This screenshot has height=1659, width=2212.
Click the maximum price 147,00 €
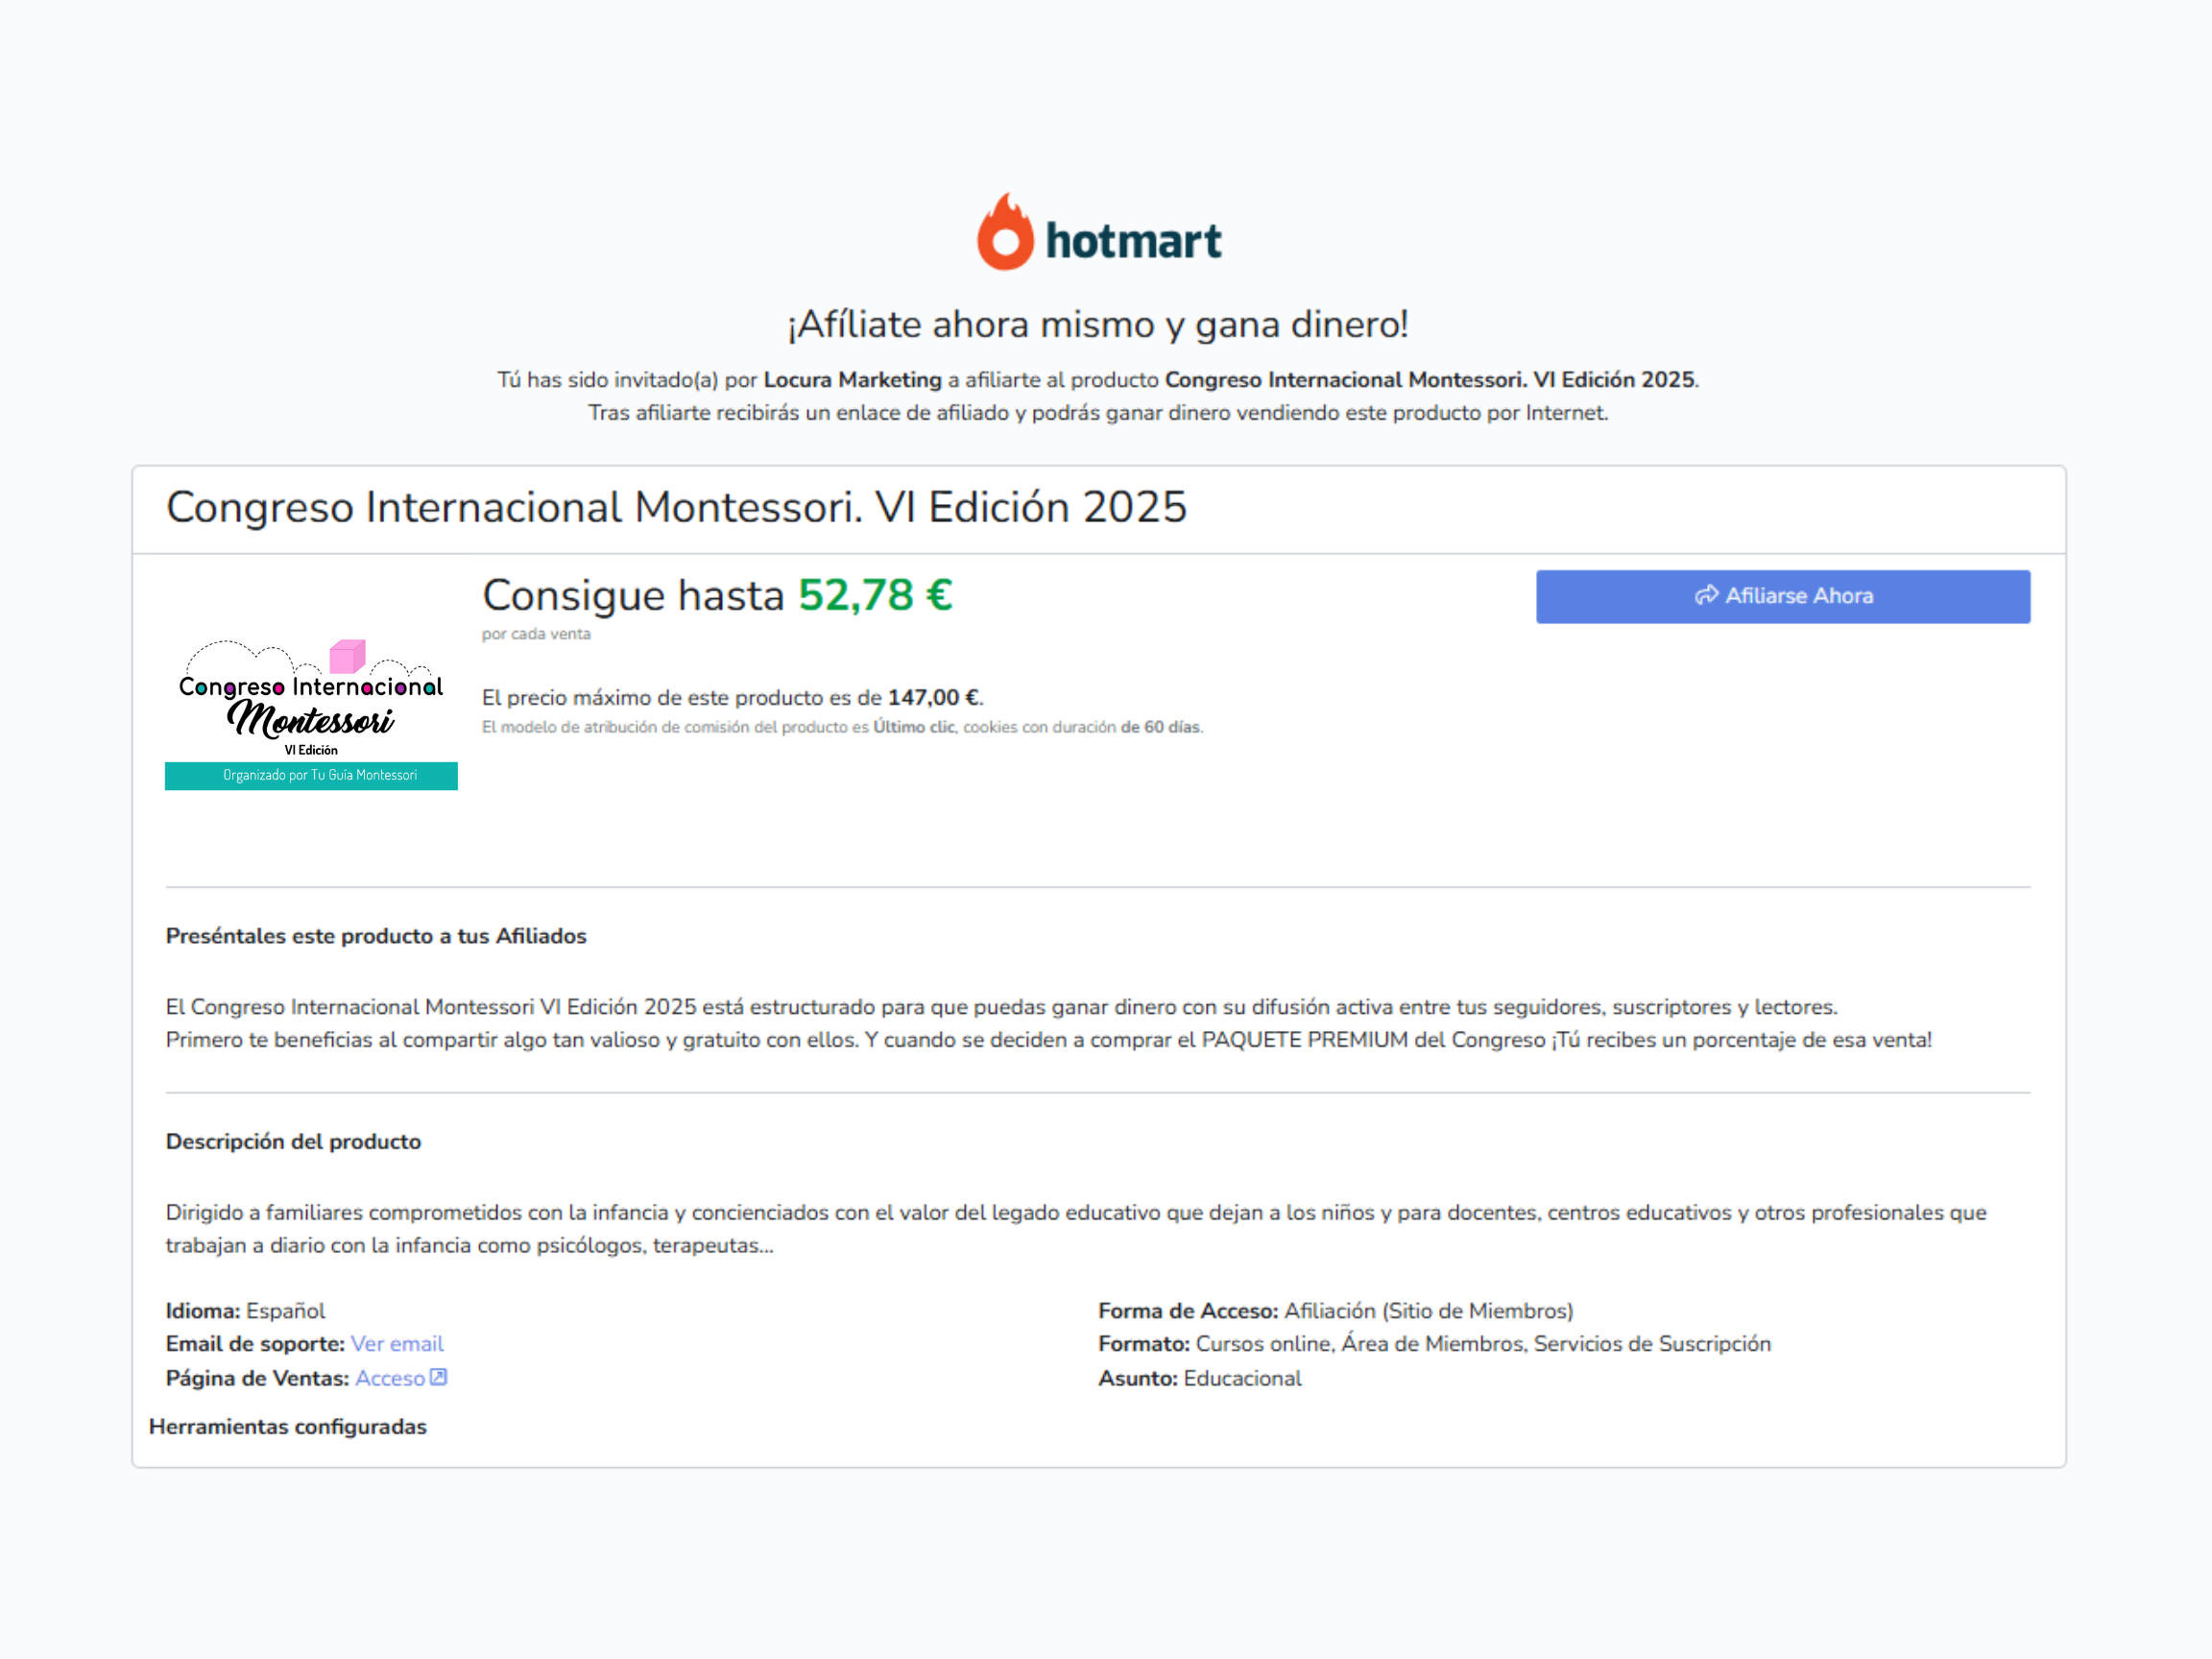933,698
